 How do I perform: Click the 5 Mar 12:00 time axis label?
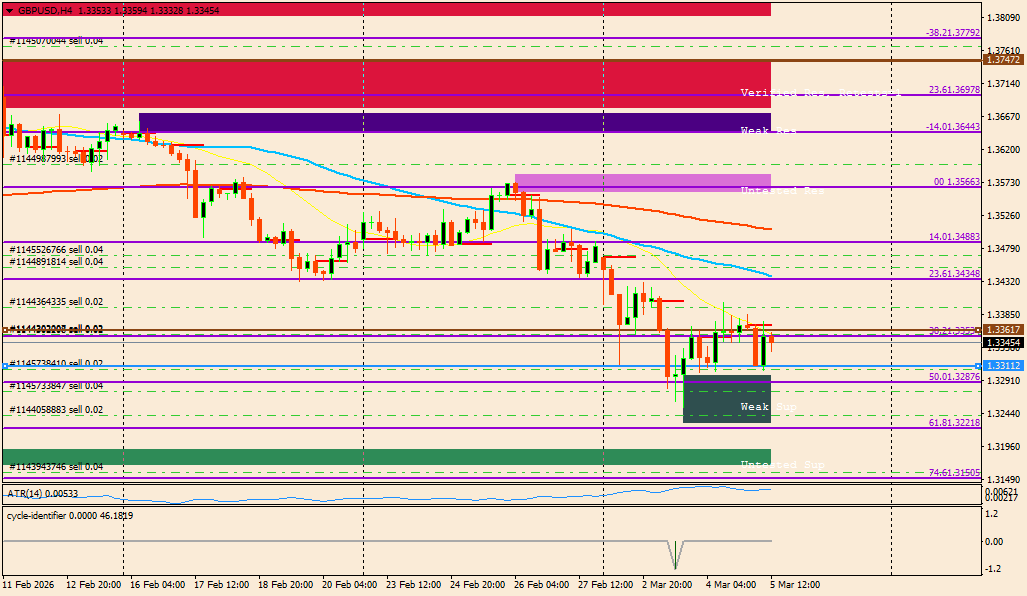(794, 584)
